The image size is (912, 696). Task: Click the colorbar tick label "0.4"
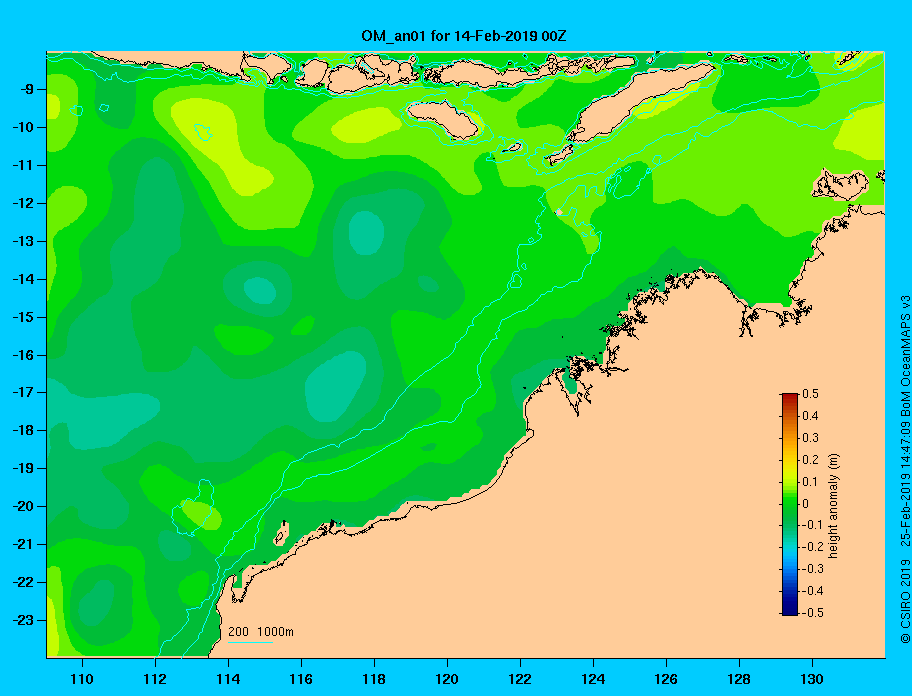point(810,416)
